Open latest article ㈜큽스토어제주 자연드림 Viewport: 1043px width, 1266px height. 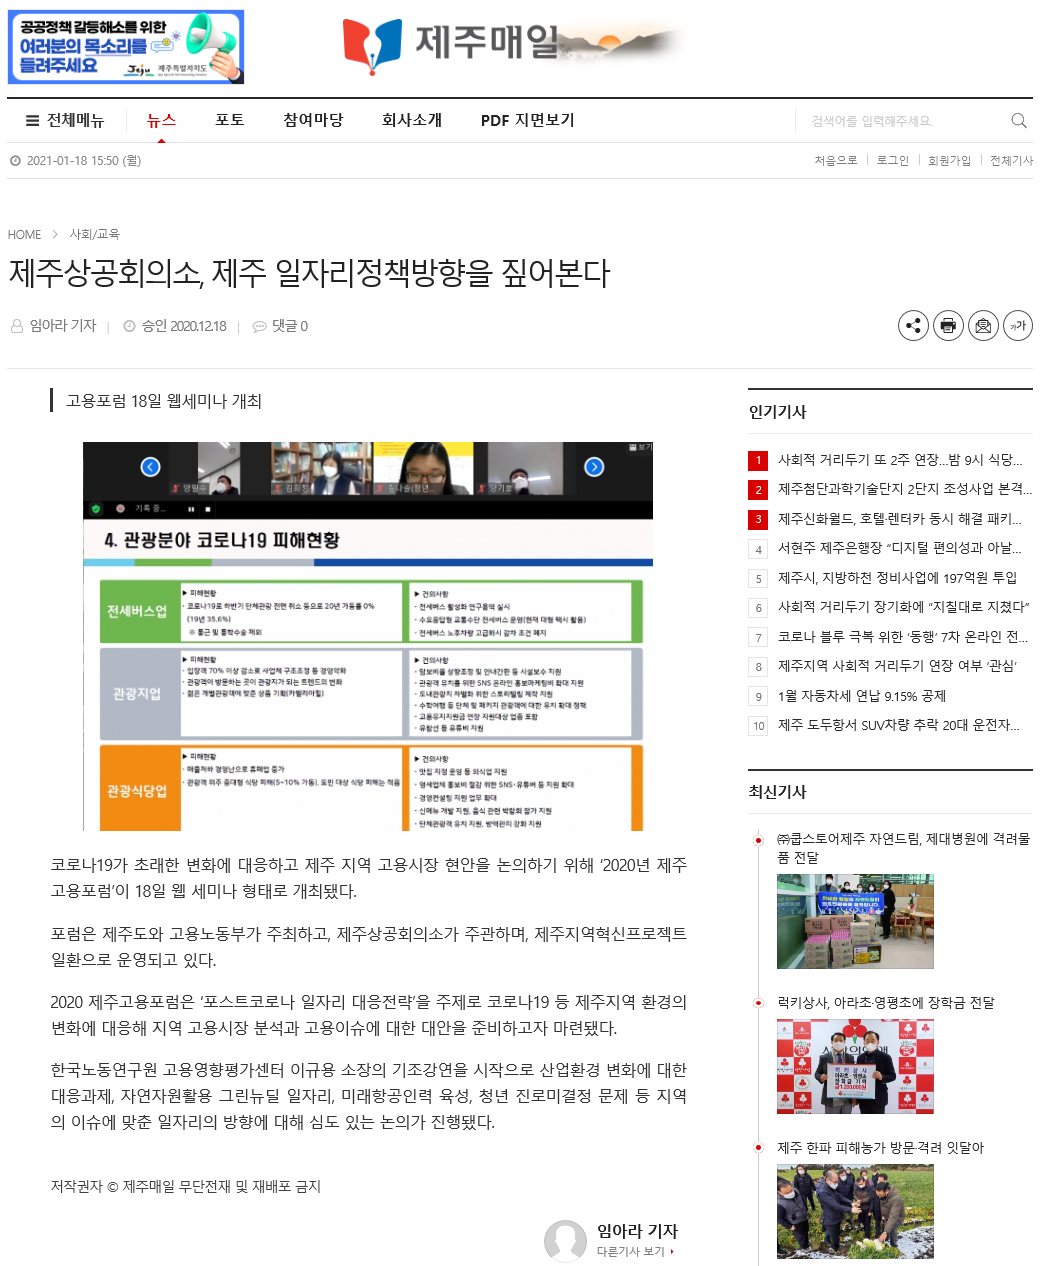tap(904, 848)
